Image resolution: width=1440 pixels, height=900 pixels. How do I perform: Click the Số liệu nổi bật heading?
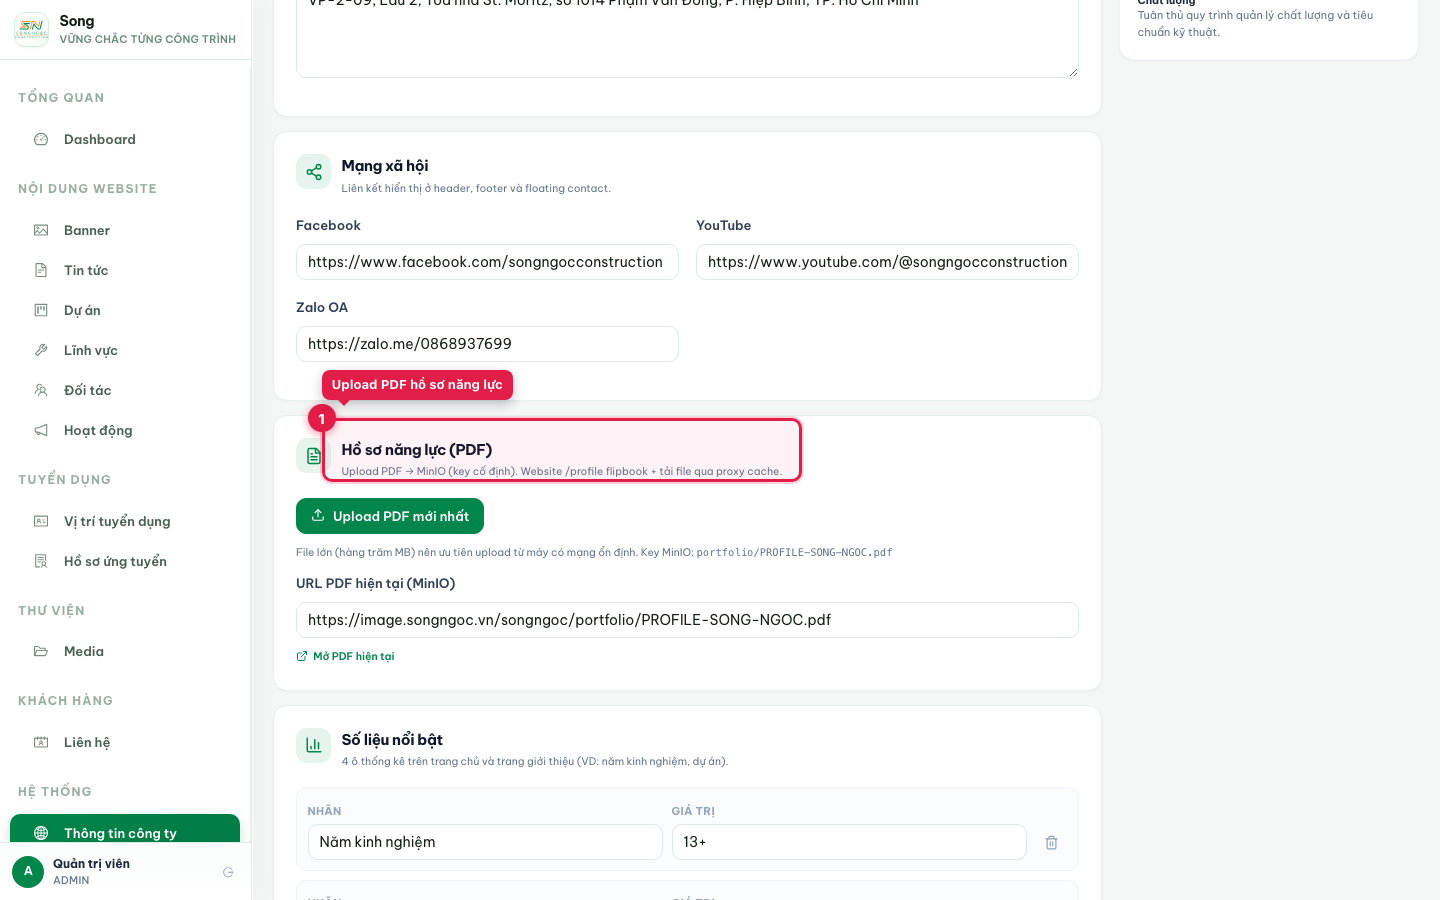point(392,740)
